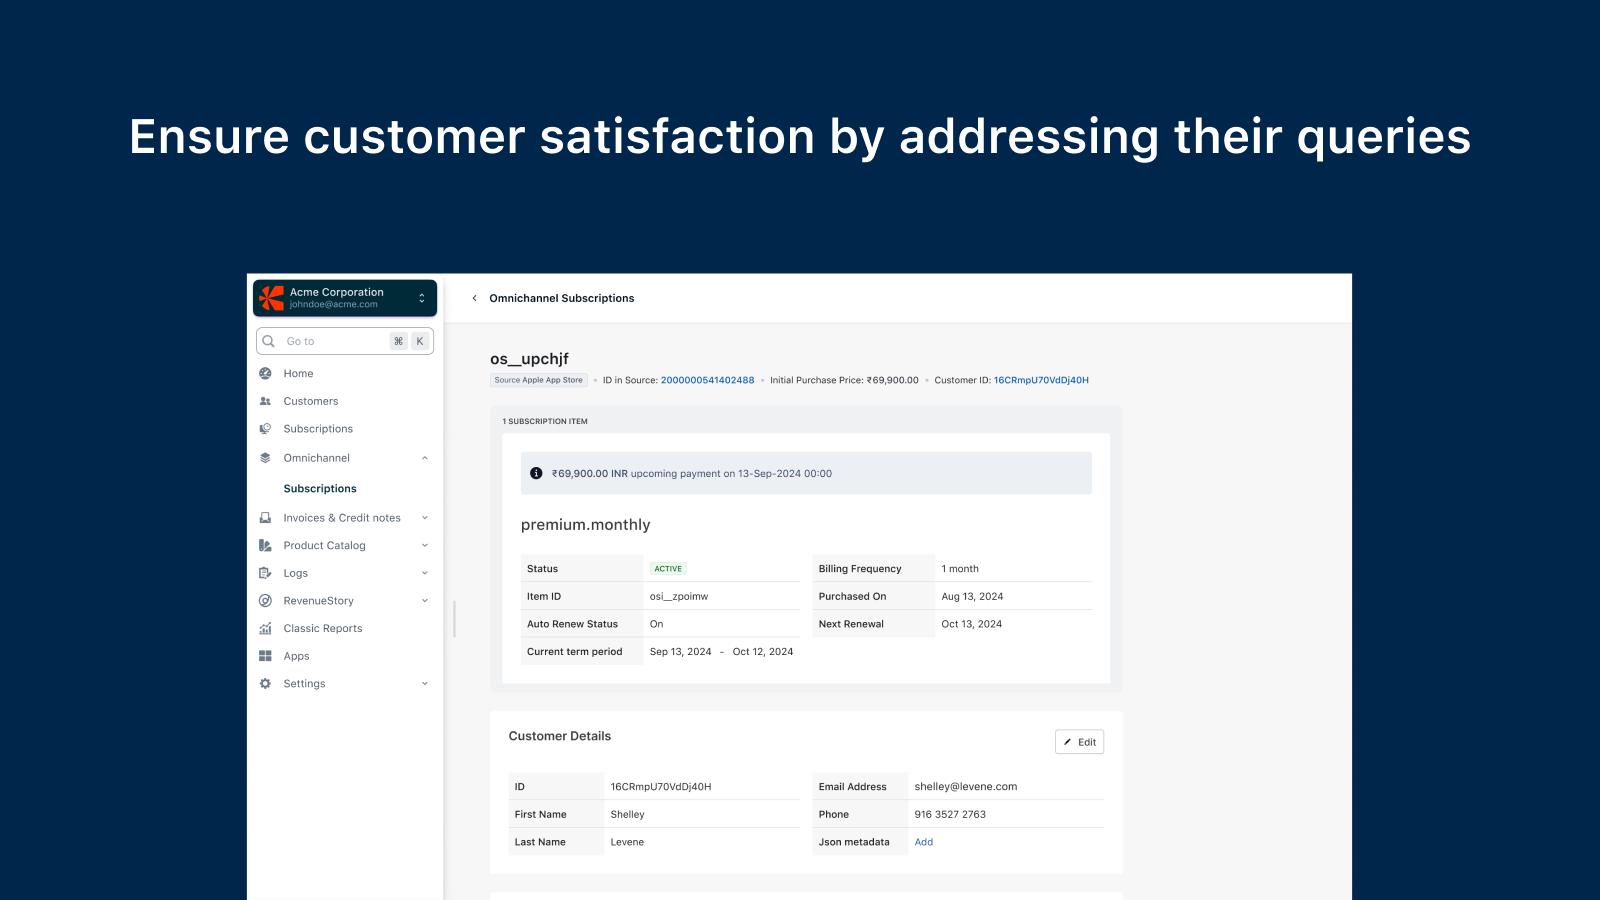Click the Logs icon

pyautogui.click(x=265, y=573)
